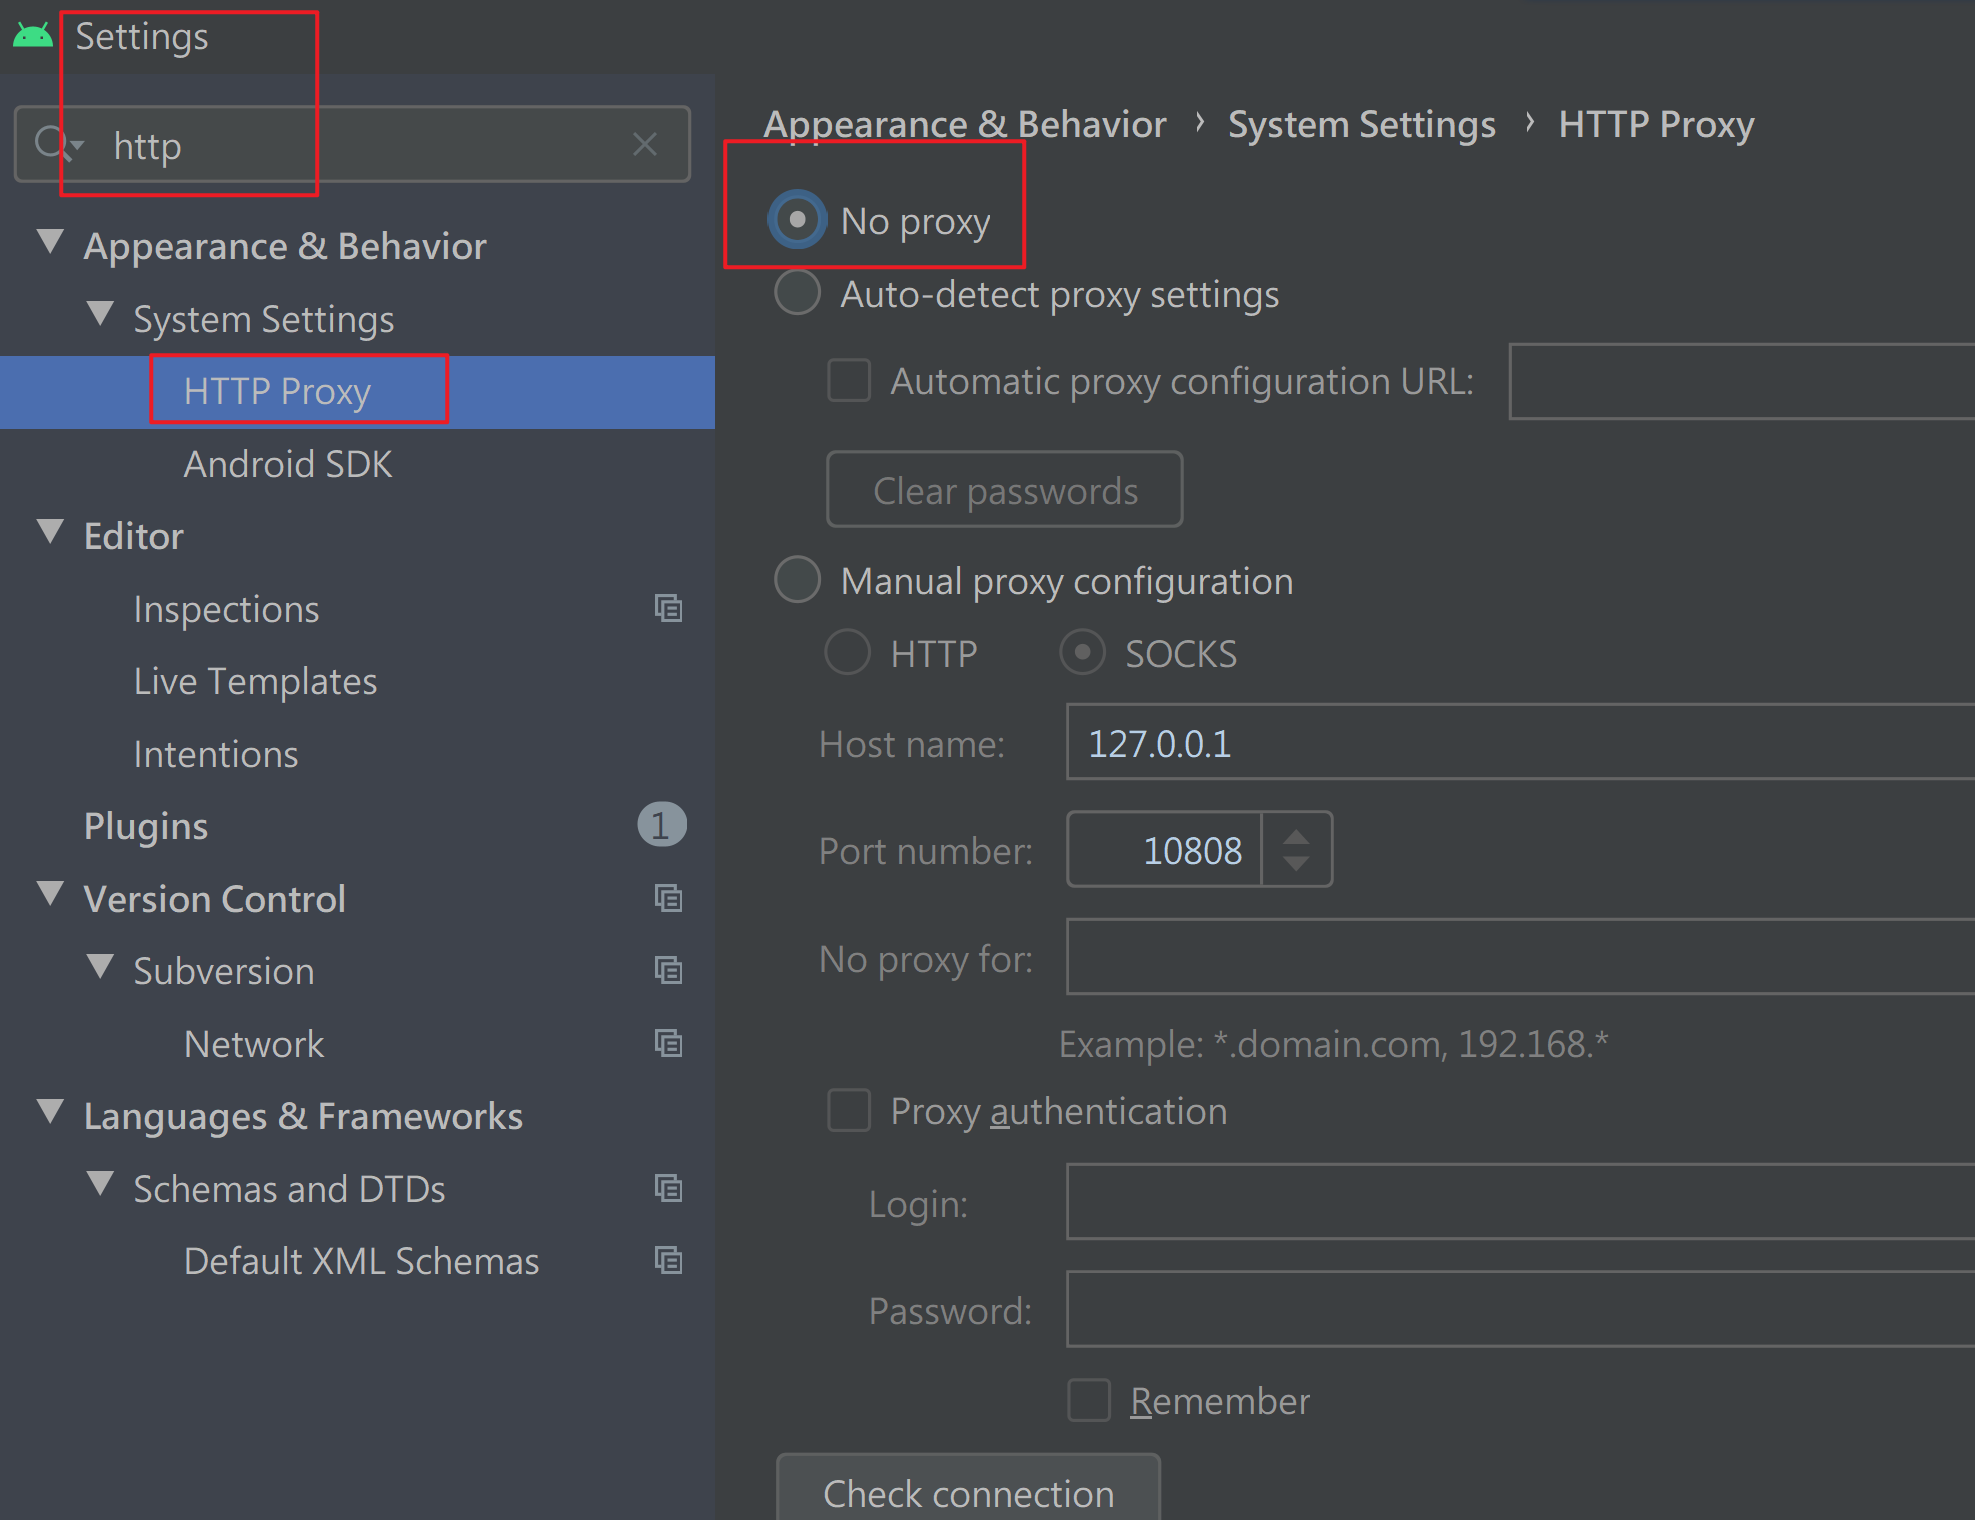
Task: Click the project-level icon beside Default XML Schemas
Action: pyautogui.click(x=668, y=1260)
